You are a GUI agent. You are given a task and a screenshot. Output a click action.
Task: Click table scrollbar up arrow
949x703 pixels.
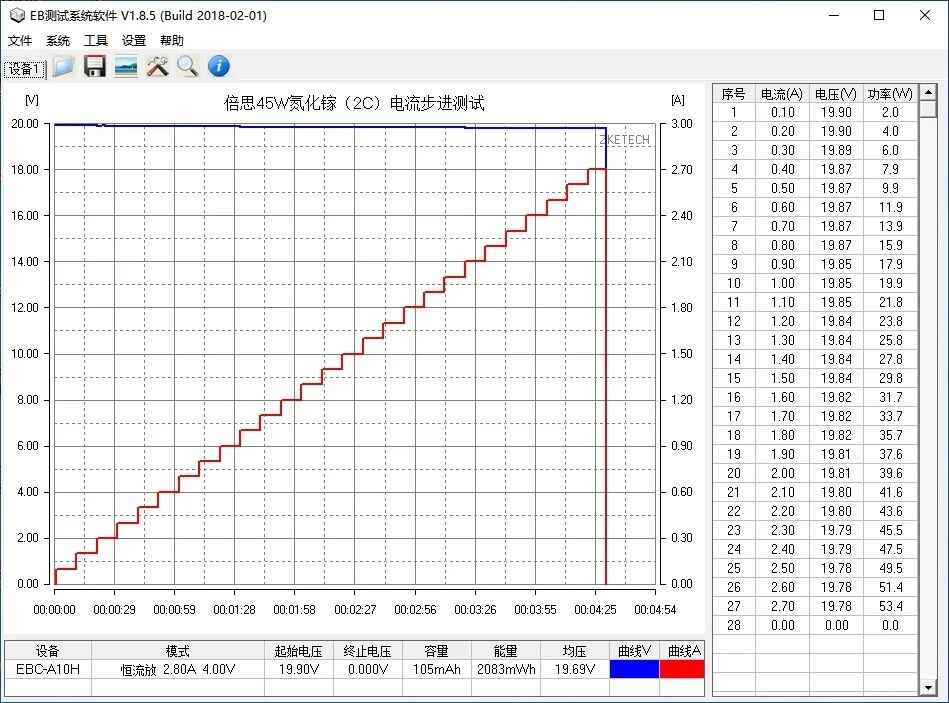tap(928, 92)
